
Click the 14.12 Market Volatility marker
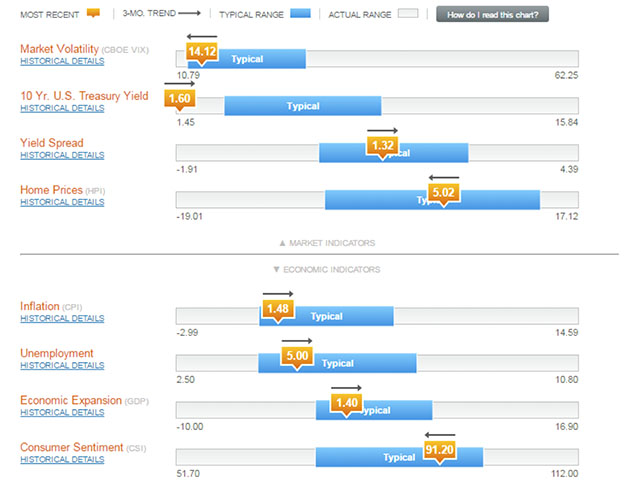(x=202, y=53)
